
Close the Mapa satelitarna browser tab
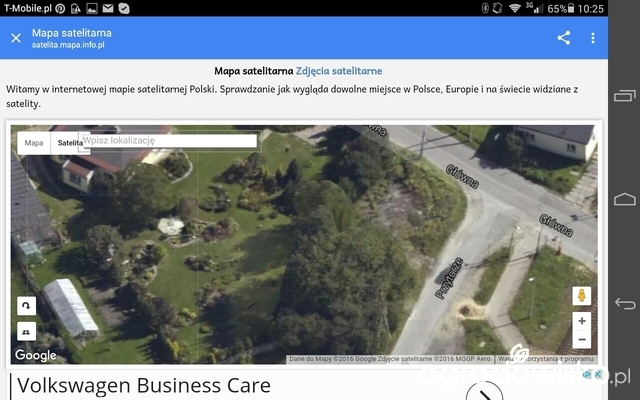pos(16,38)
